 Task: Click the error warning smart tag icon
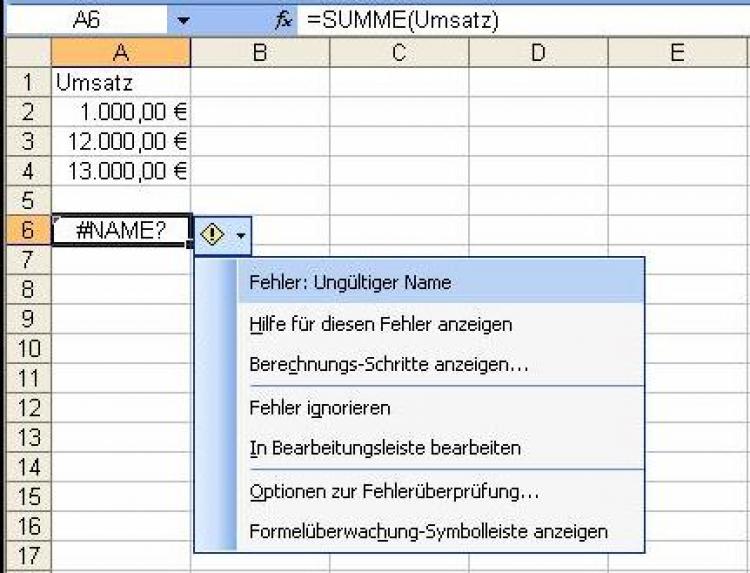(212, 235)
